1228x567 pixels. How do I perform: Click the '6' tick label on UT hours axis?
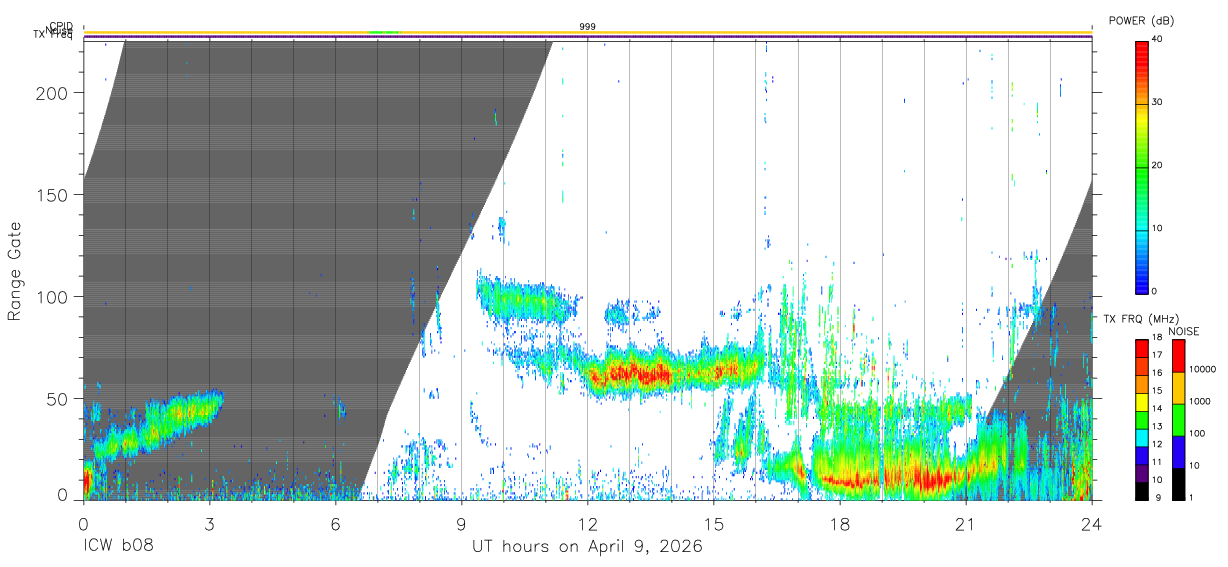point(336,524)
